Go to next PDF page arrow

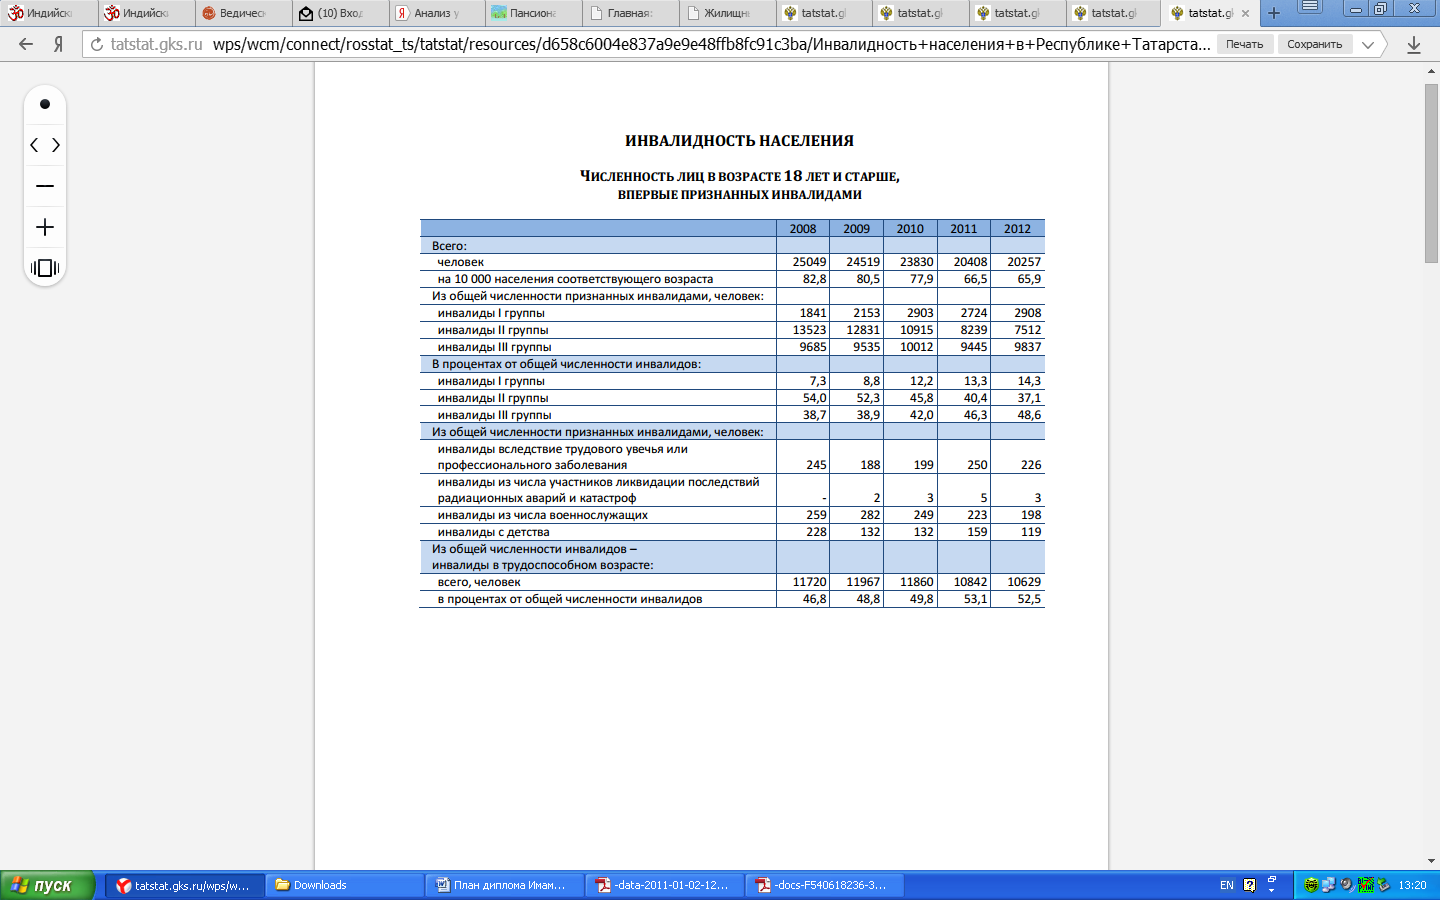(56, 145)
